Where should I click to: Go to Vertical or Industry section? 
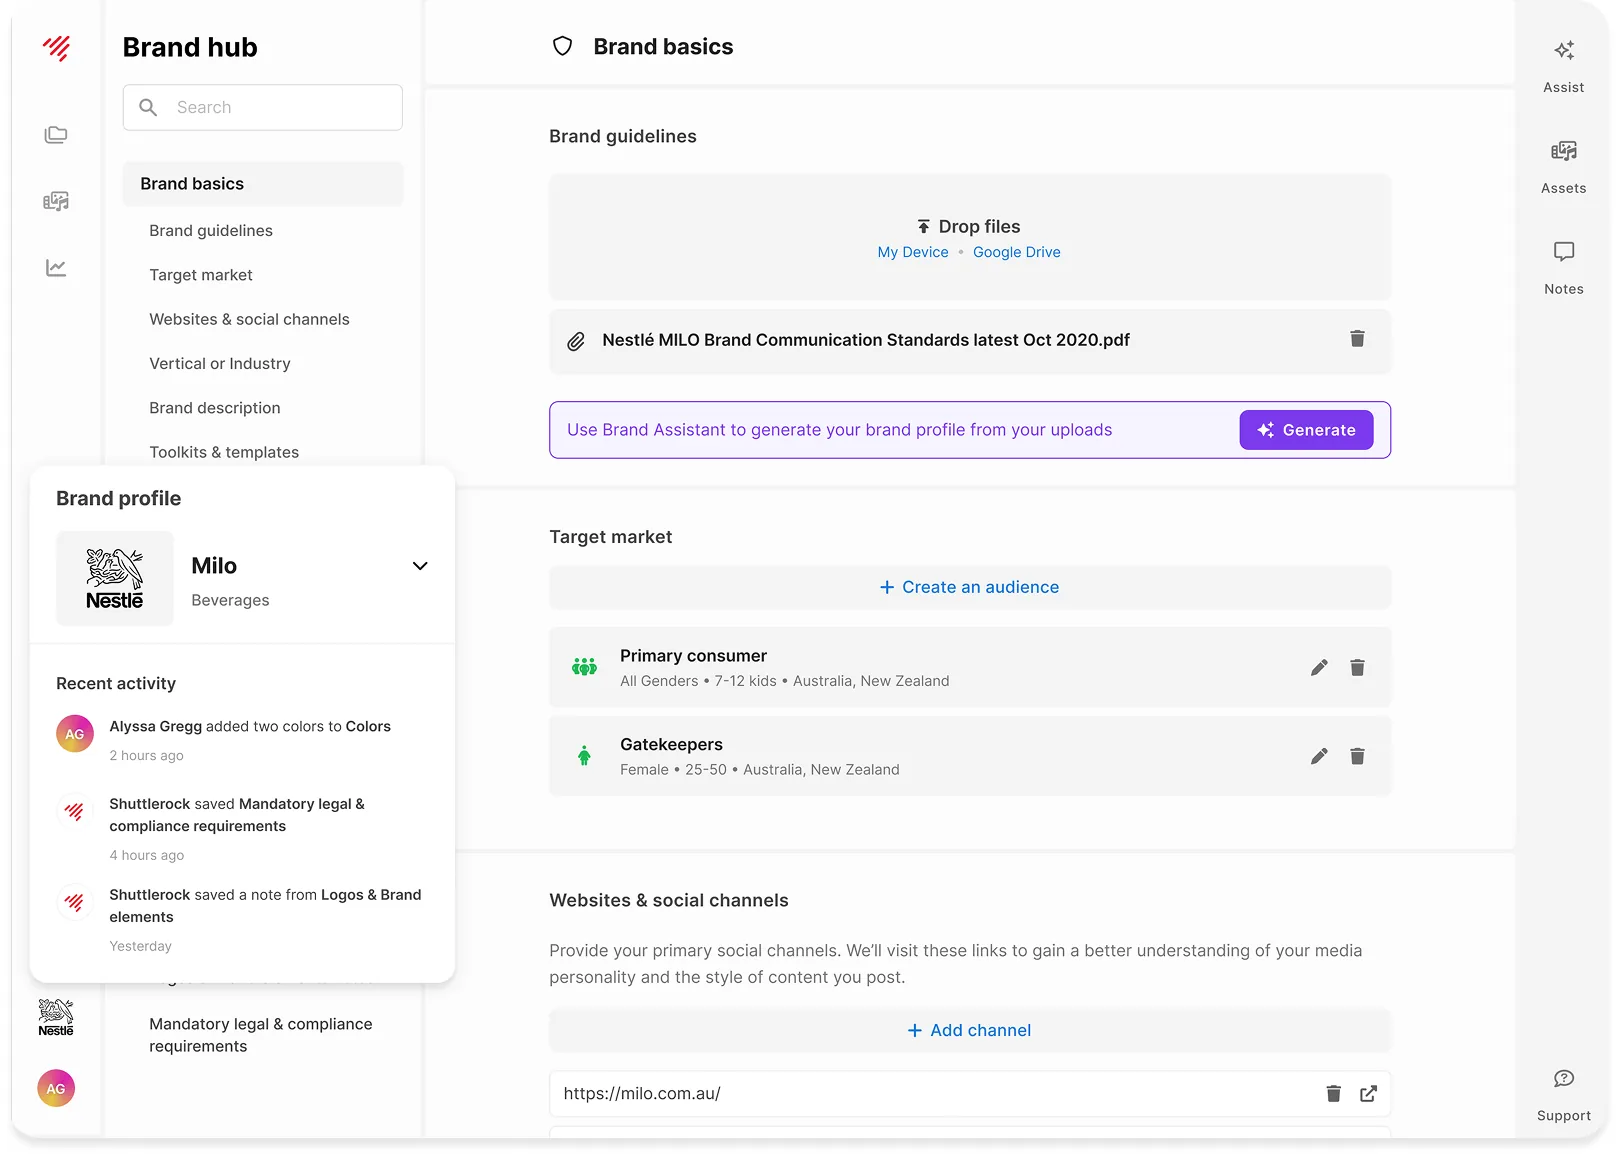click(220, 364)
